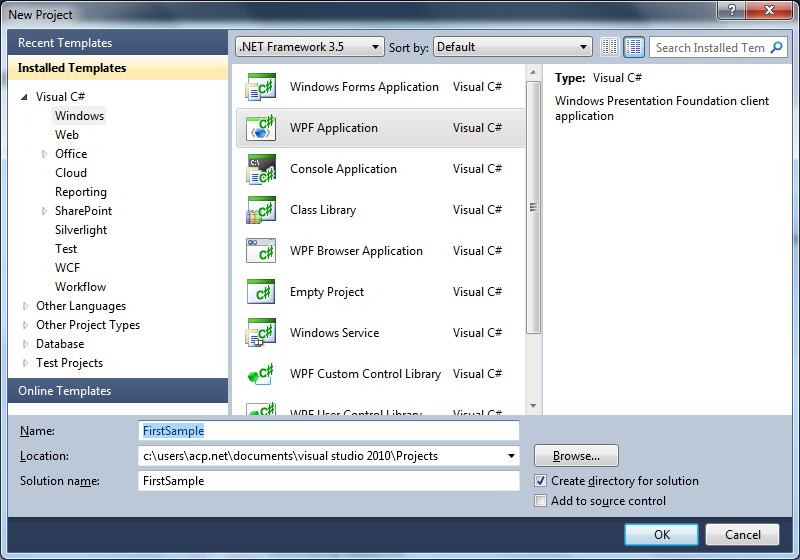Select the Silverlight category
The height and width of the screenshot is (560, 800).
coord(81,230)
